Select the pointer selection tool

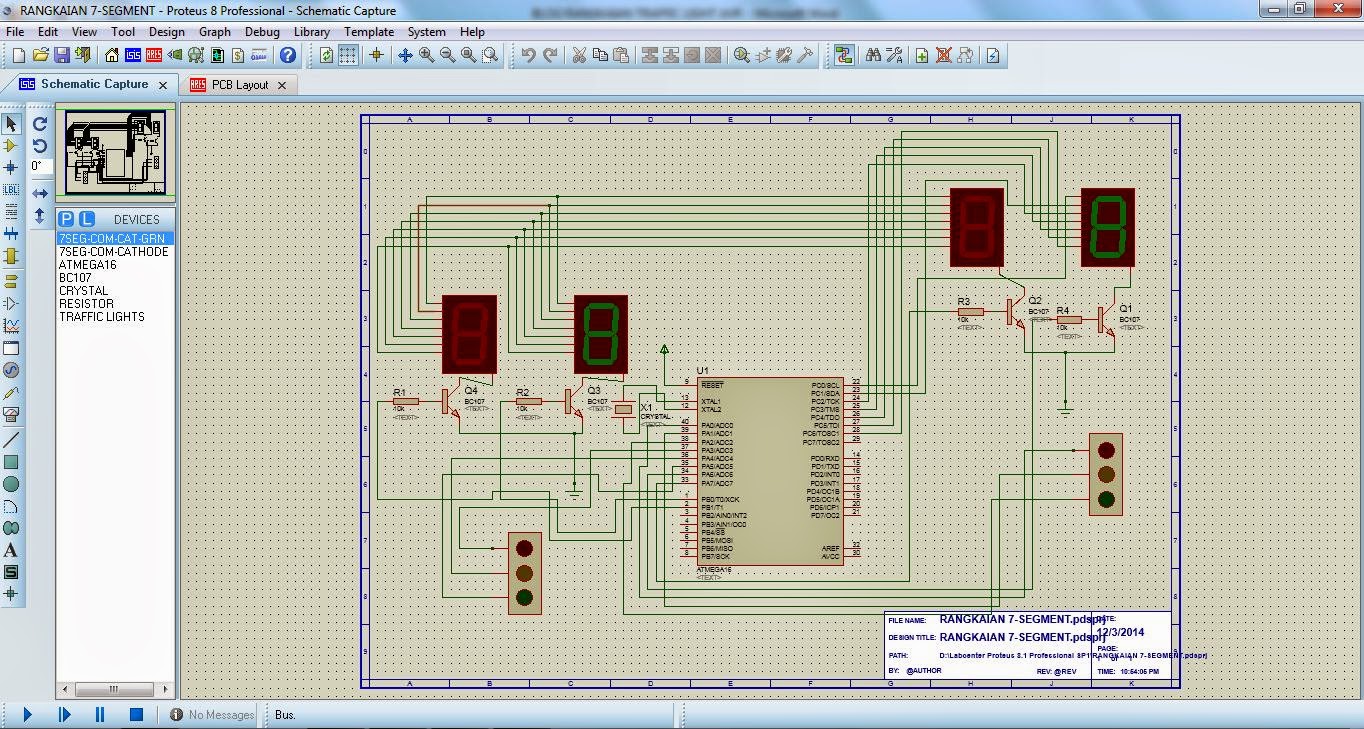pyautogui.click(x=12, y=123)
